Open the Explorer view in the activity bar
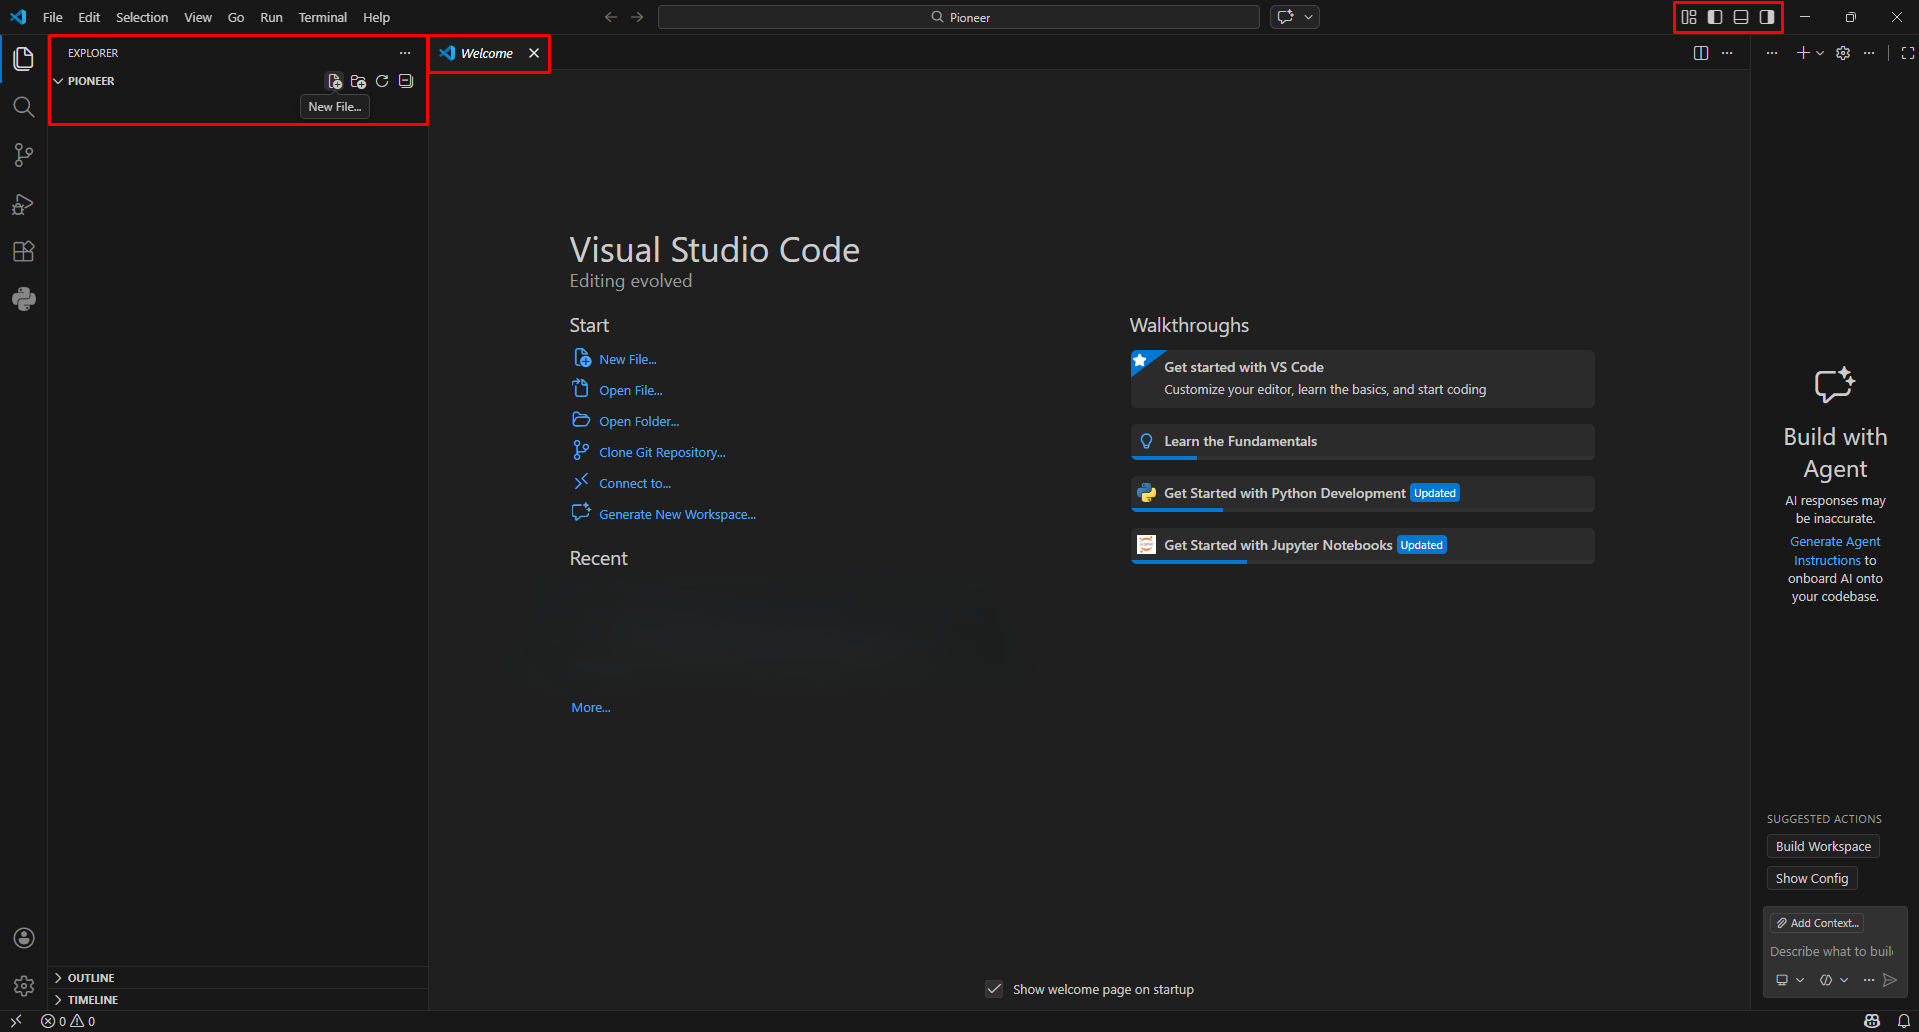This screenshot has height=1032, width=1919. tap(24, 59)
